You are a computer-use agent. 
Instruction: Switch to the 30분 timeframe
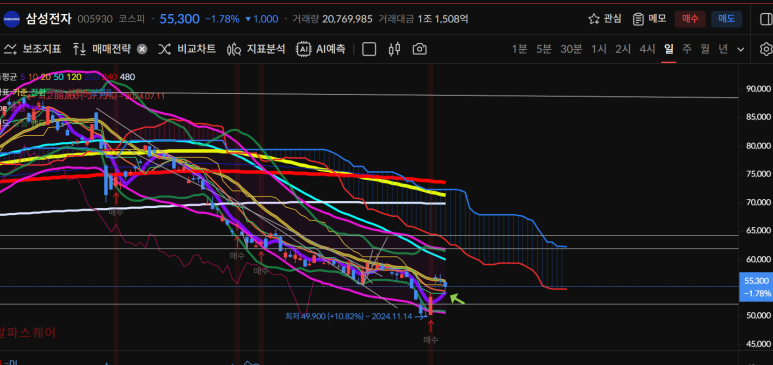(x=571, y=49)
